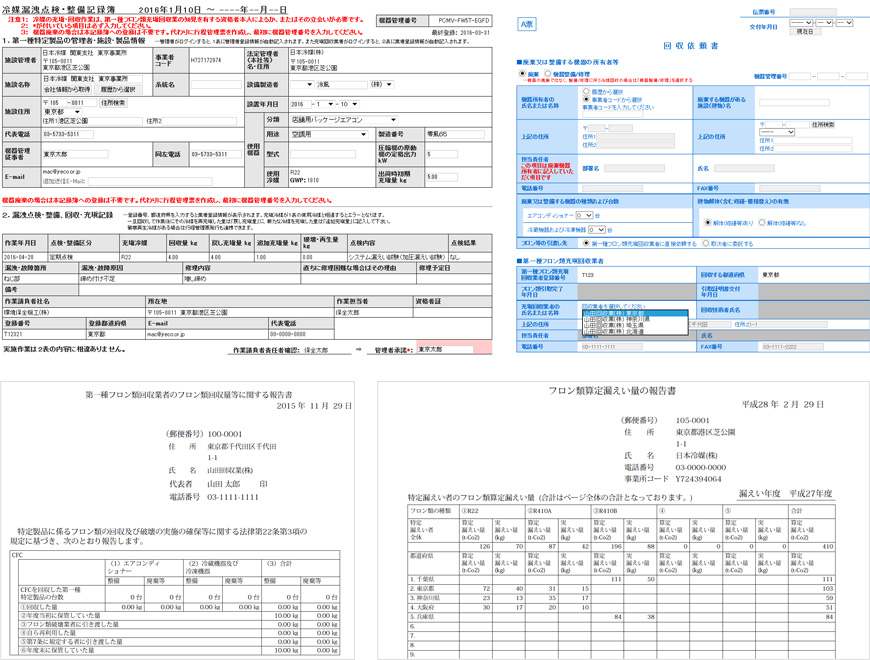Open the blank prefix dropdown before 設備製造者 name

[302, 84]
